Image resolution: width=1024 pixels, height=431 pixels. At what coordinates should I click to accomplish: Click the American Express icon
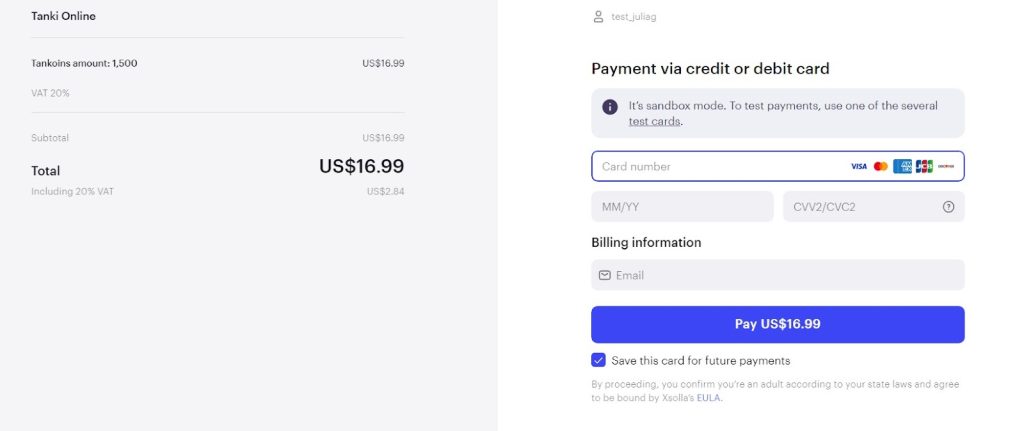coord(903,167)
